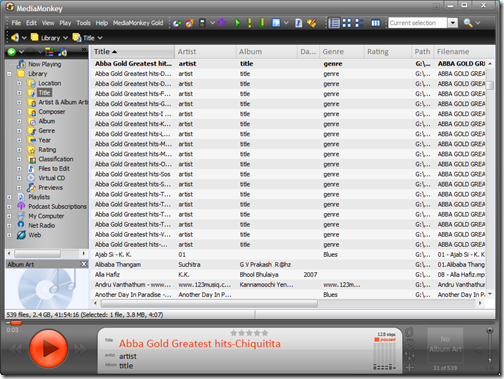Expand the Location tree node
This screenshot has height=379, width=504.
tap(19, 83)
